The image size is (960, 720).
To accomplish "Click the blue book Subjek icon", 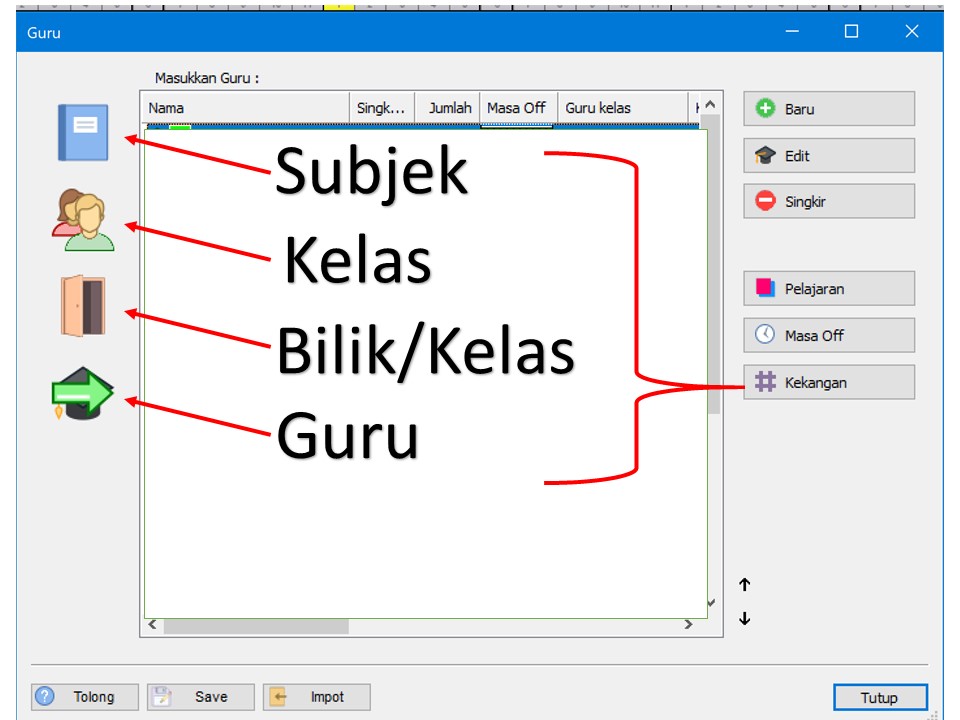I will 82,133.
